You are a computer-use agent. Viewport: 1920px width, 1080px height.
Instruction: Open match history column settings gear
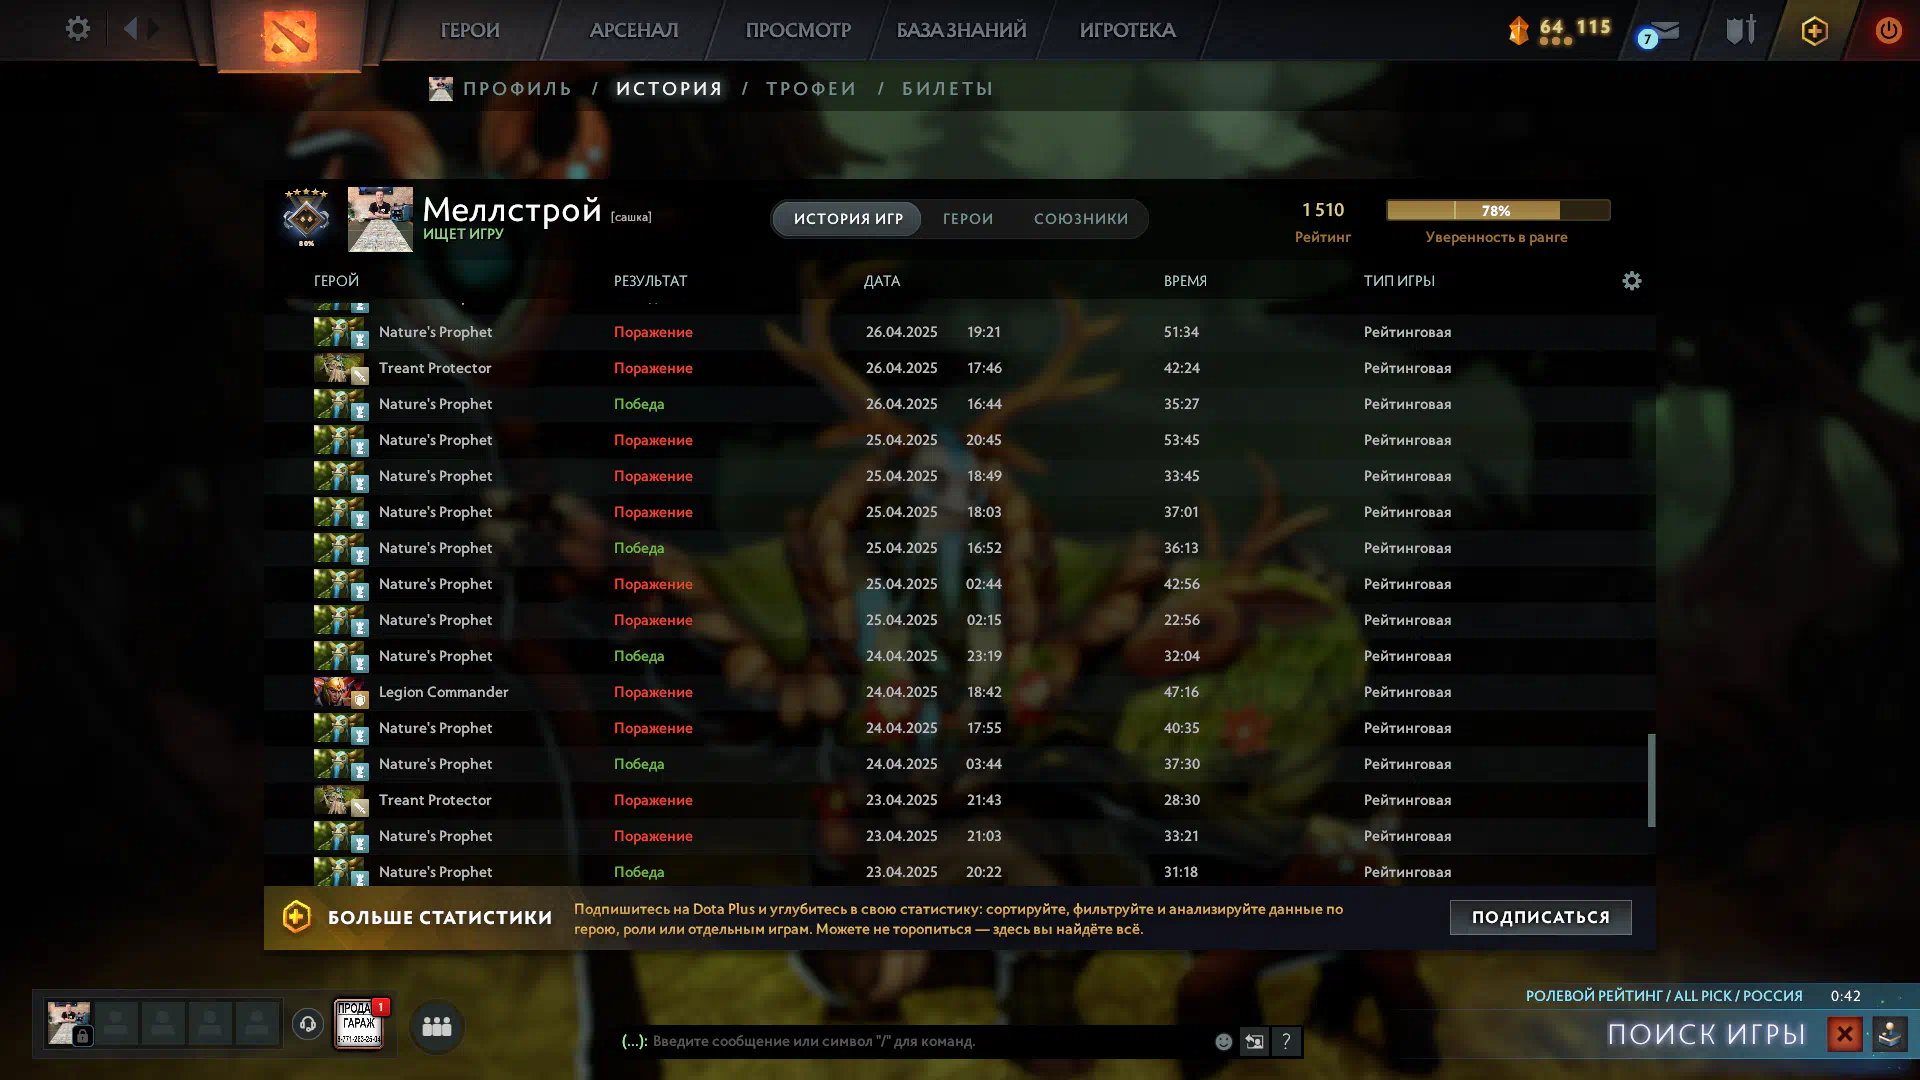click(x=1631, y=281)
